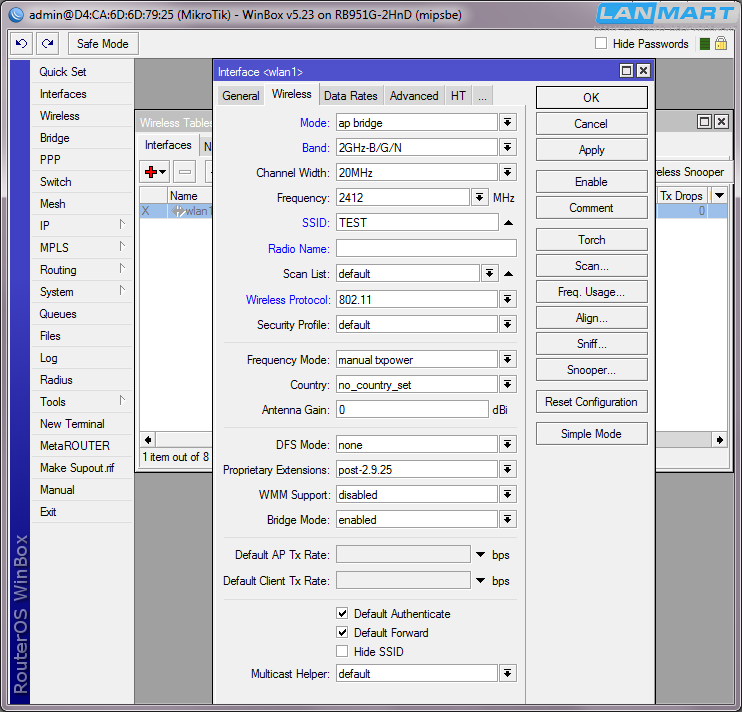Click the minus remove button in Wireless Tables
Image resolution: width=742 pixels, height=712 pixels.
point(185,172)
